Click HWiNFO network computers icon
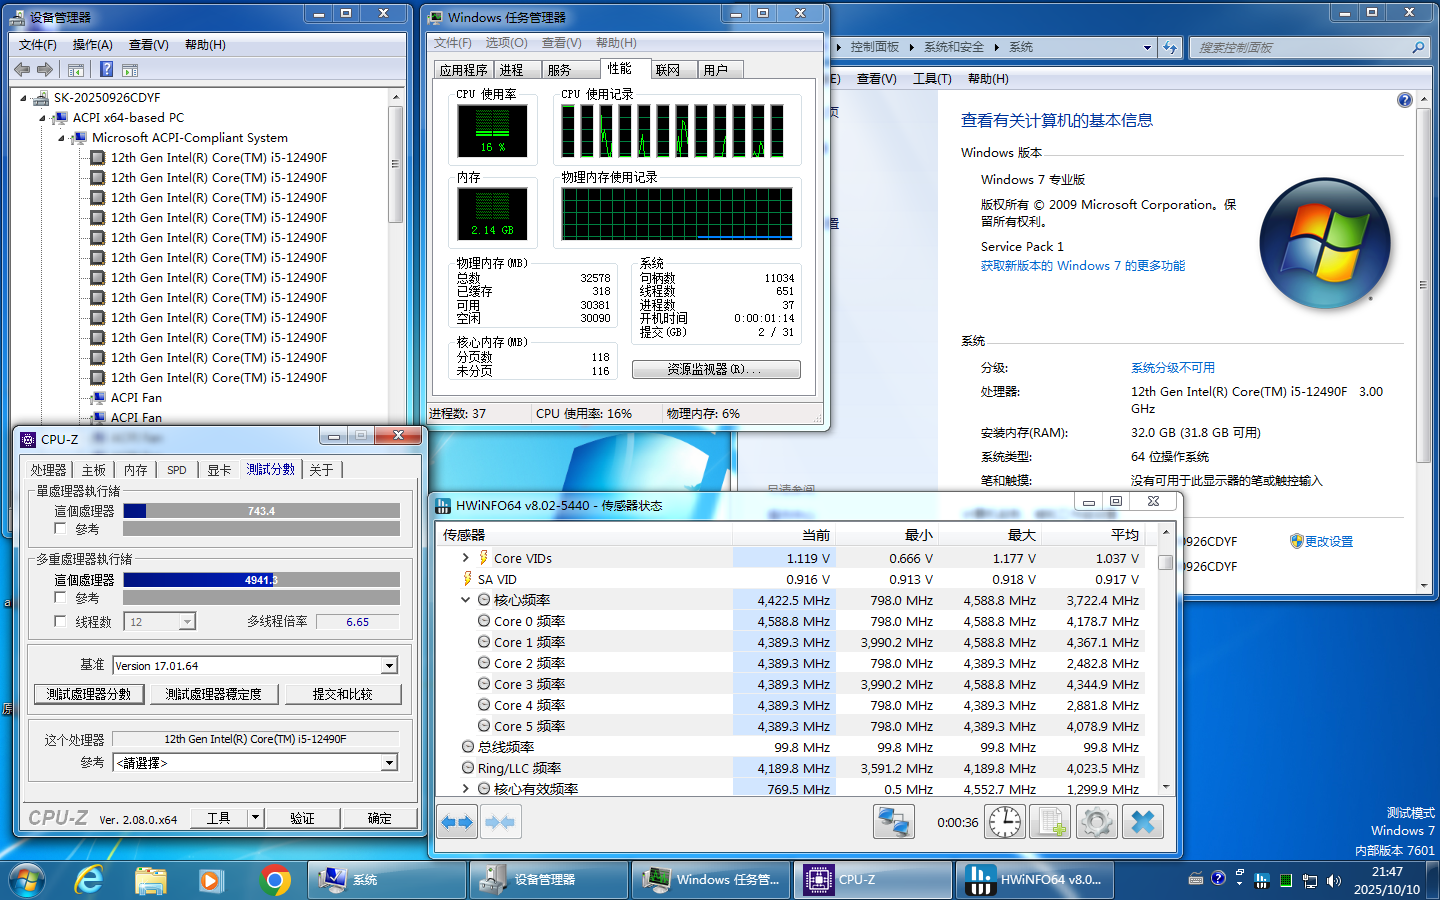1440x900 pixels. click(x=893, y=822)
